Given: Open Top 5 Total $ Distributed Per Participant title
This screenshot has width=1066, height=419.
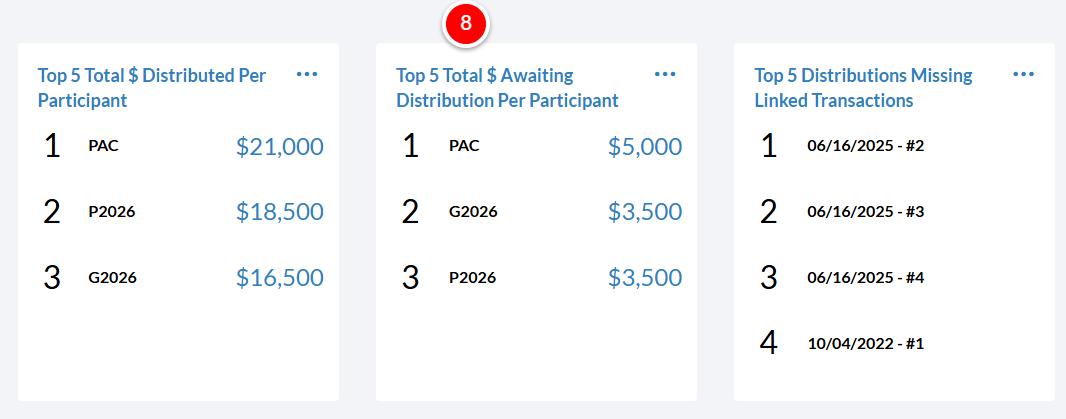Looking at the screenshot, I should coord(152,88).
